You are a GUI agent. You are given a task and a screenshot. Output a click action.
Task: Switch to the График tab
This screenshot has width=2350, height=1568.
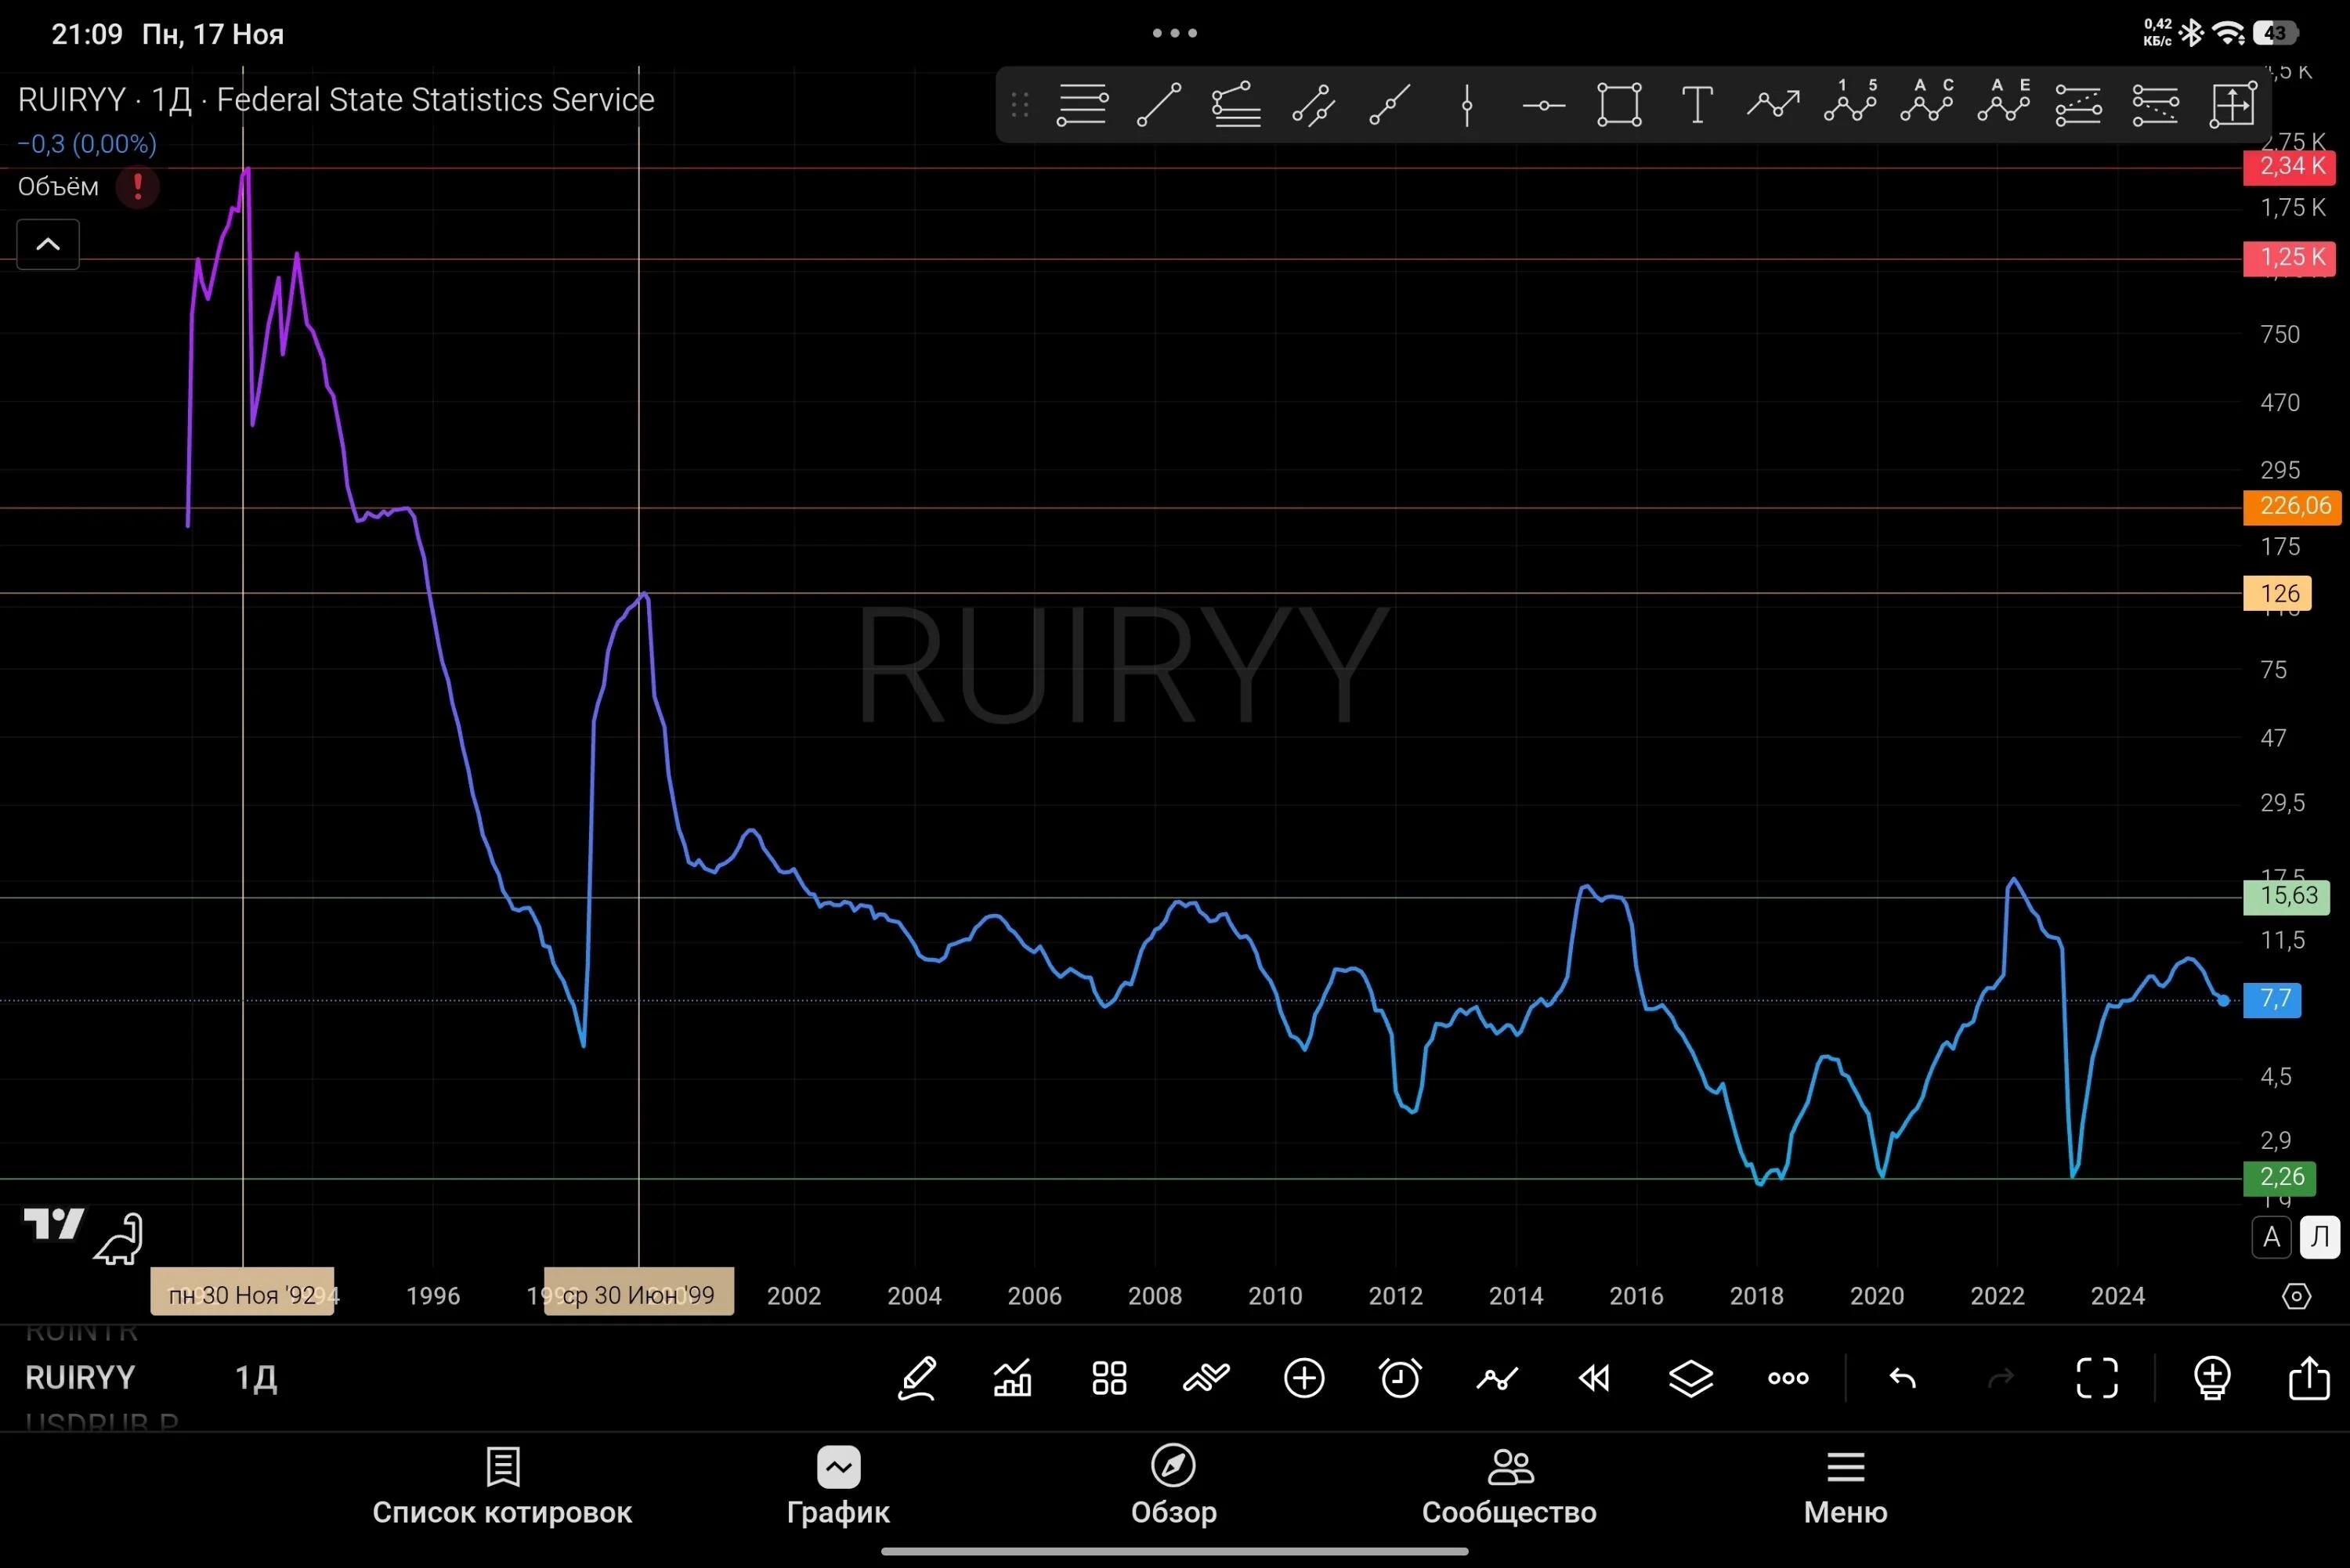[838, 1486]
